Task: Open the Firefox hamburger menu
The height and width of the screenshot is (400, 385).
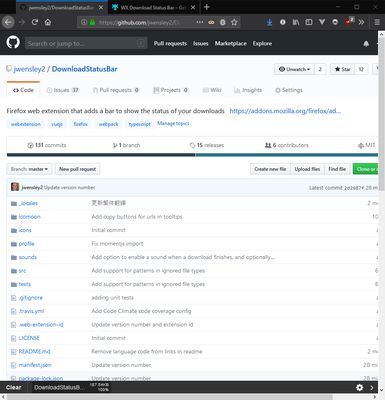Action: [377, 22]
